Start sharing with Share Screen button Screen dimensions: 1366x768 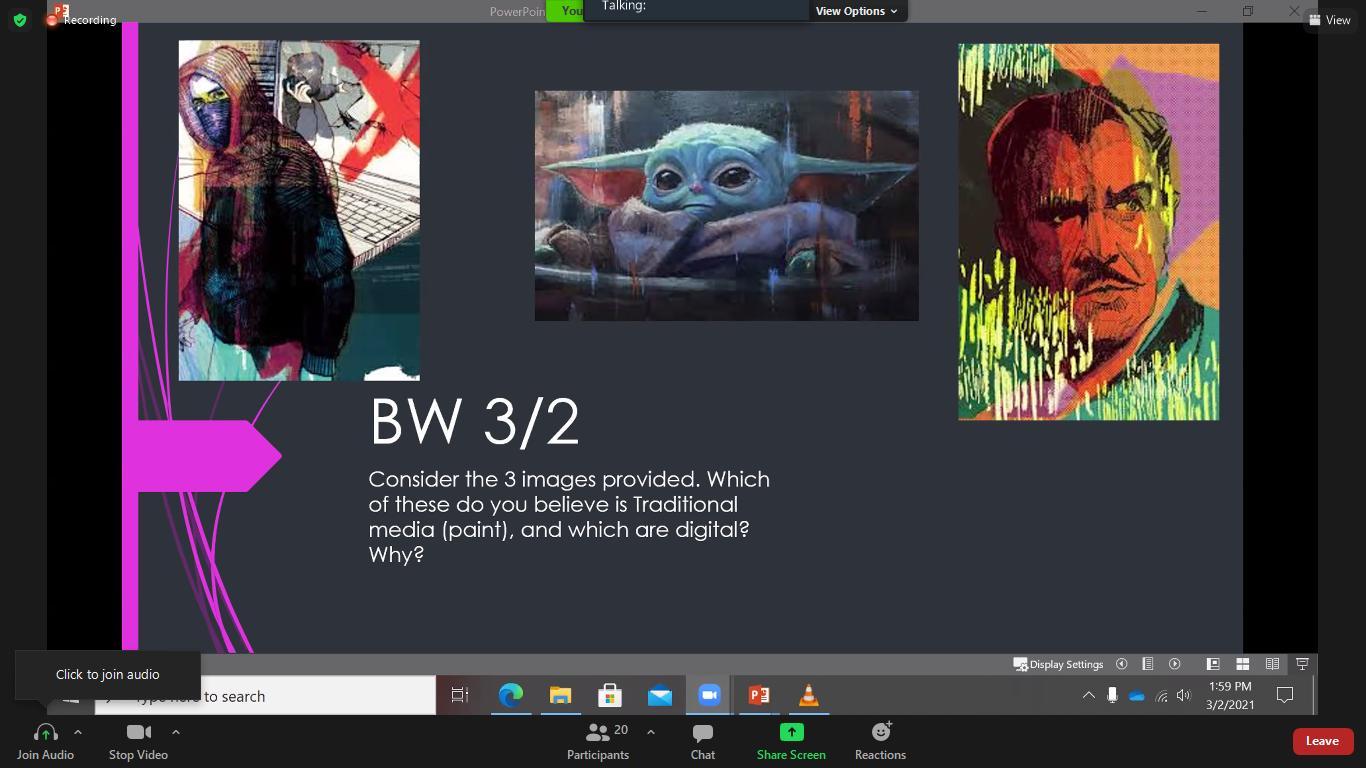tap(791, 741)
